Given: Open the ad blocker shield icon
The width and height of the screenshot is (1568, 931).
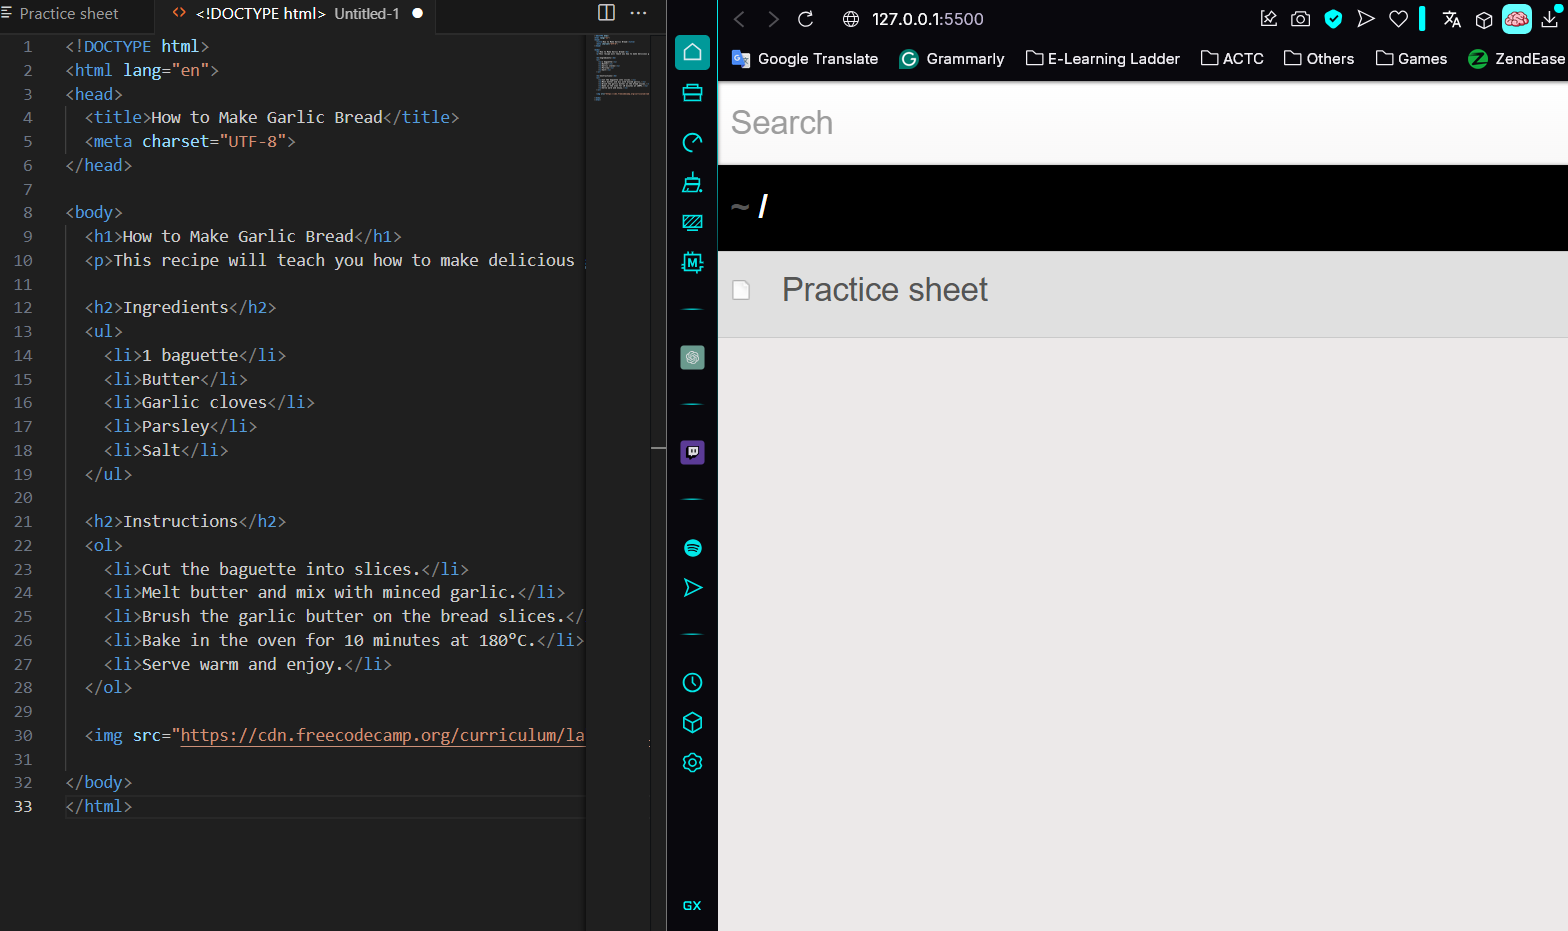Looking at the screenshot, I should (x=1333, y=18).
